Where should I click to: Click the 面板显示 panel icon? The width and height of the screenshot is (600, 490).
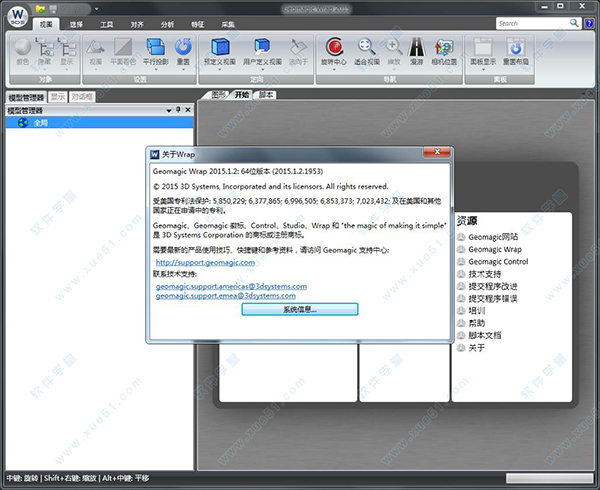(483, 47)
